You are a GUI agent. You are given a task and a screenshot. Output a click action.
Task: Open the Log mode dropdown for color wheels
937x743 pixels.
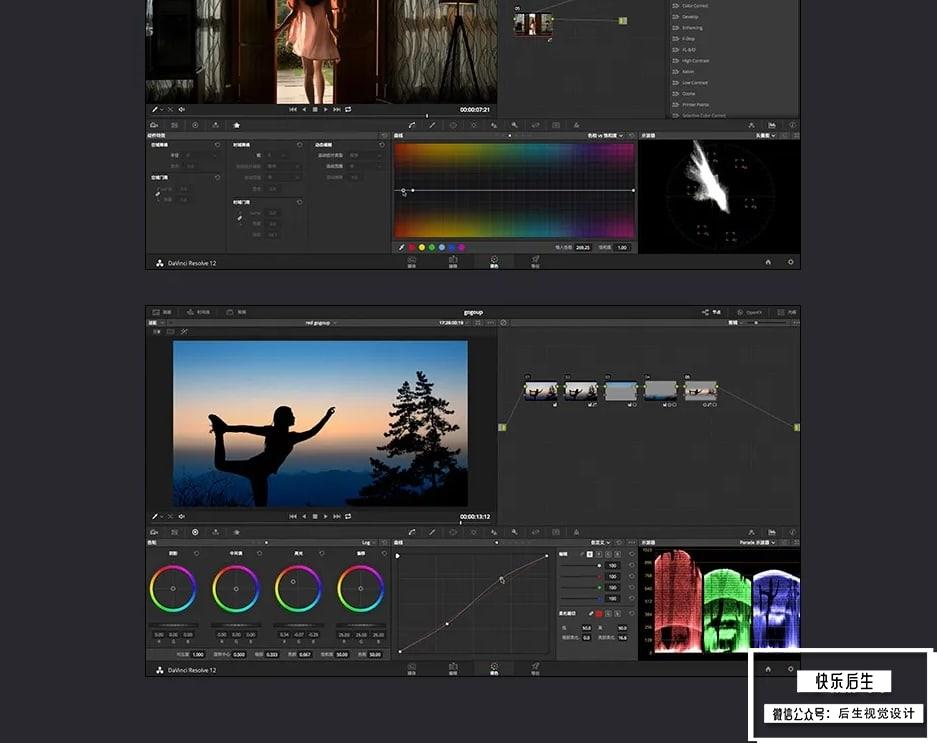click(366, 543)
